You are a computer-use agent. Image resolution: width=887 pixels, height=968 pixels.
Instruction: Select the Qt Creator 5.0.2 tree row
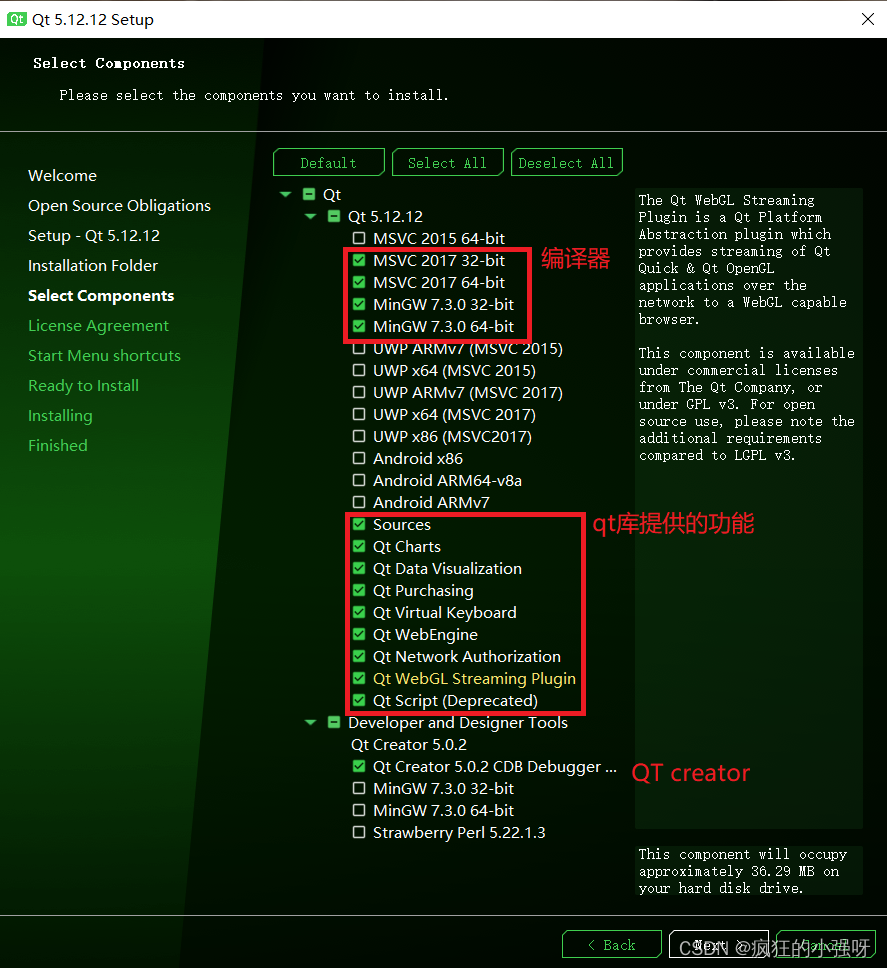(409, 745)
